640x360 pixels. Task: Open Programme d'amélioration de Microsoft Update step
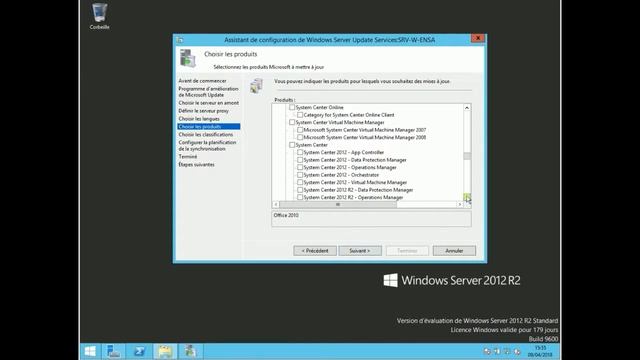coord(208,92)
